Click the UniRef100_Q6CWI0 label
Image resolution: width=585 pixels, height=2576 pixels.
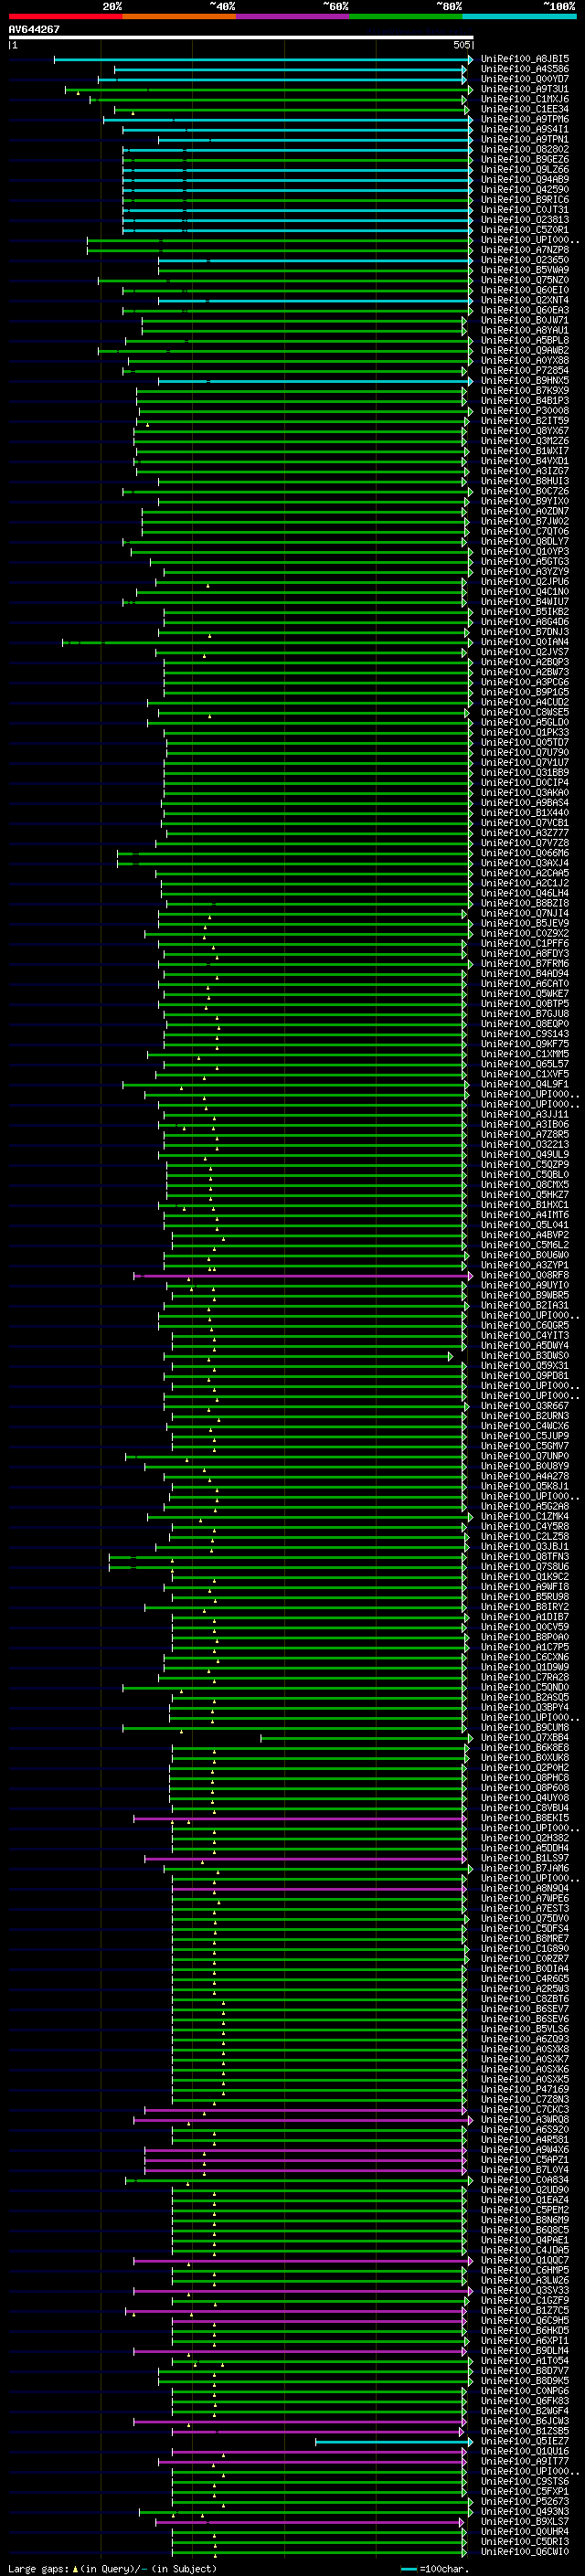click(x=525, y=2551)
